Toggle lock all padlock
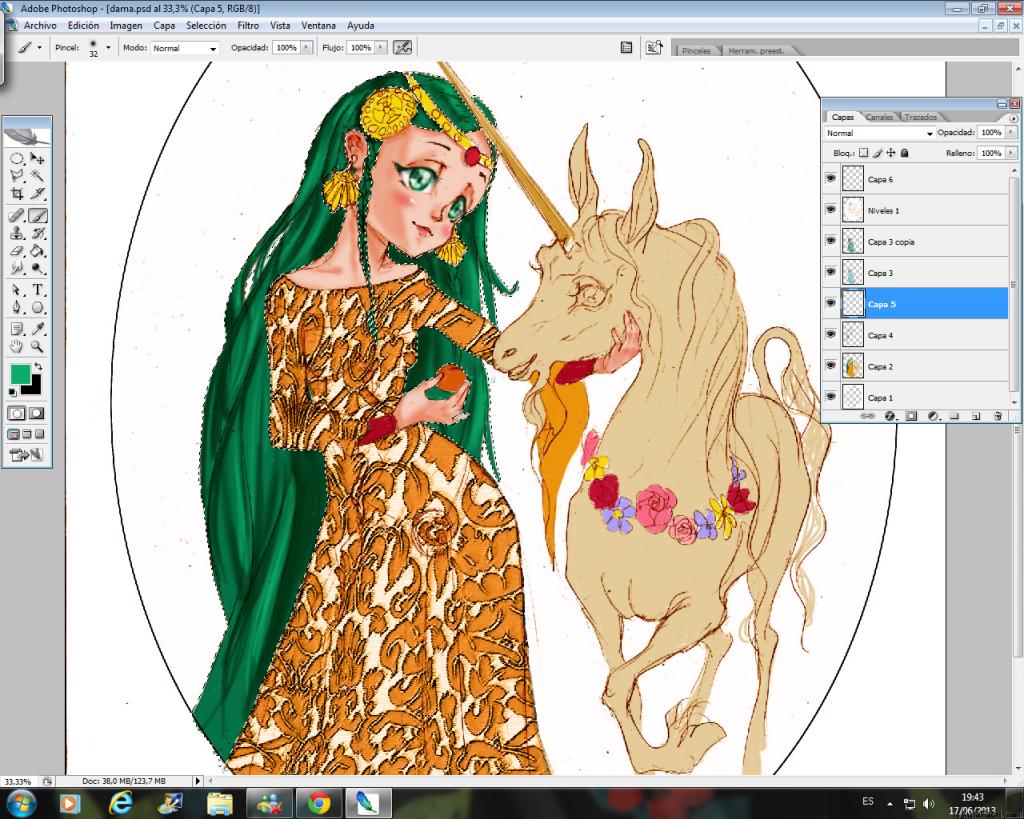 [x=904, y=153]
